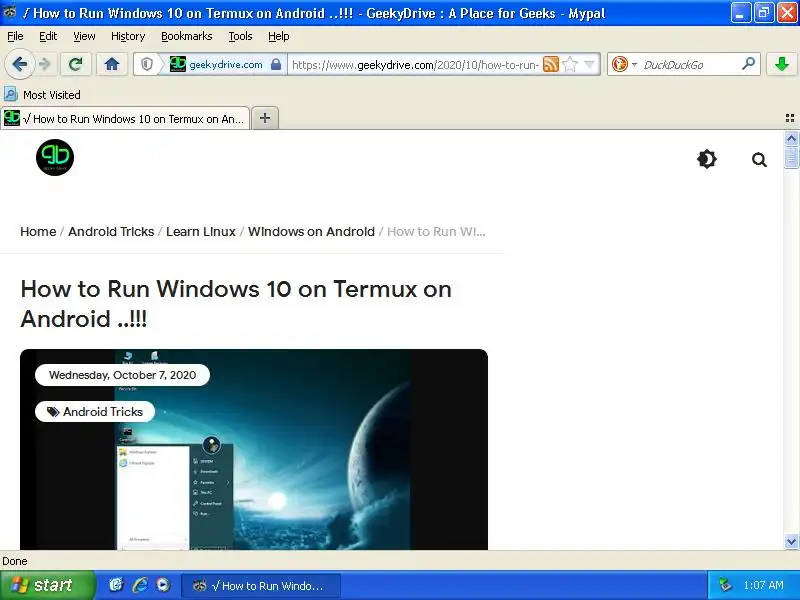Open a new tab with plus

[x=265, y=118]
